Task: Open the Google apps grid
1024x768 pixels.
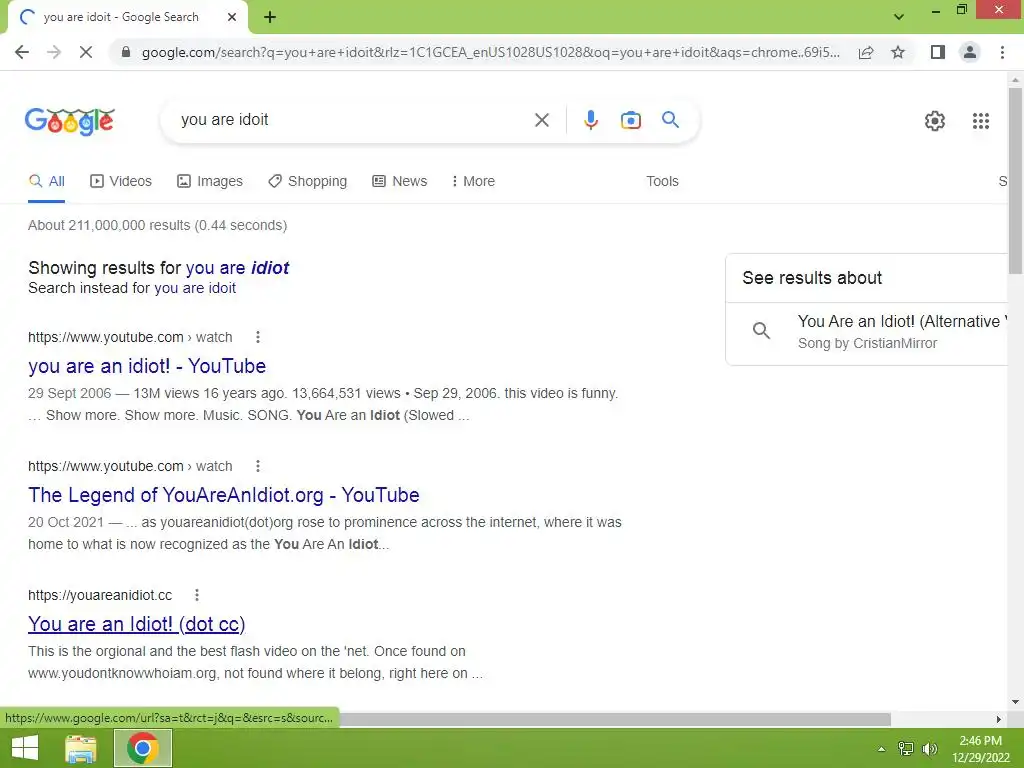Action: point(980,121)
